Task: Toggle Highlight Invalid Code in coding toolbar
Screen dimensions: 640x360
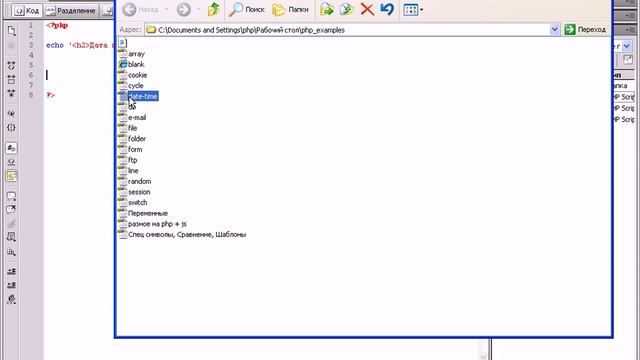Action: point(11,162)
